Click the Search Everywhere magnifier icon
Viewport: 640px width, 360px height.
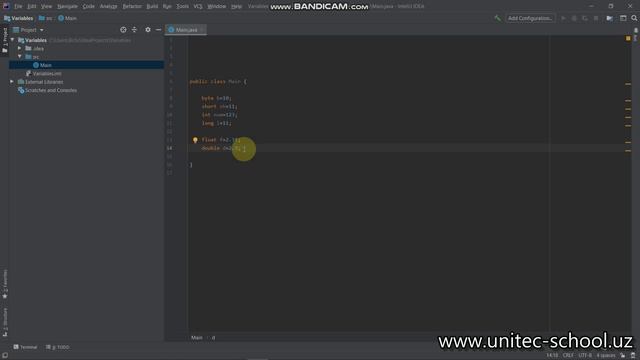(x=634, y=18)
